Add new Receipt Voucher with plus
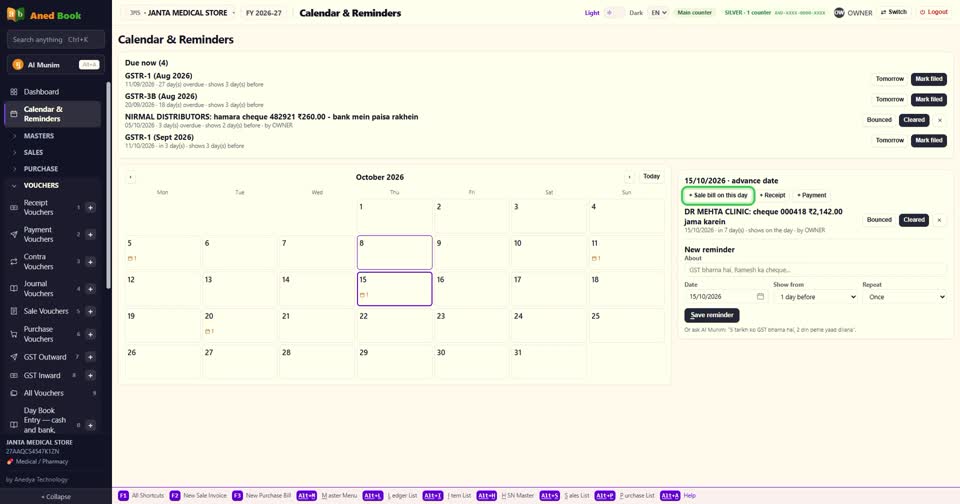 91,208
